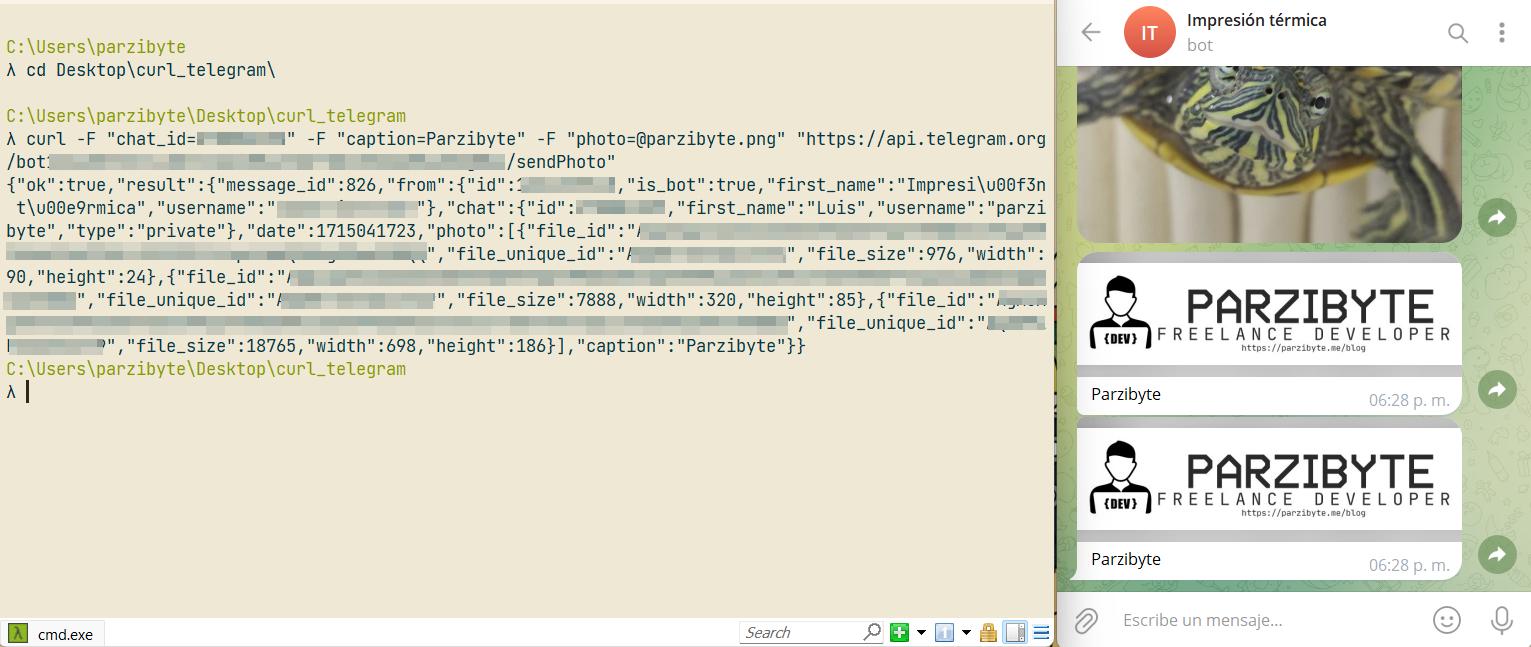Open the dropdown arrow beside the console 1 icon

[x=966, y=632]
